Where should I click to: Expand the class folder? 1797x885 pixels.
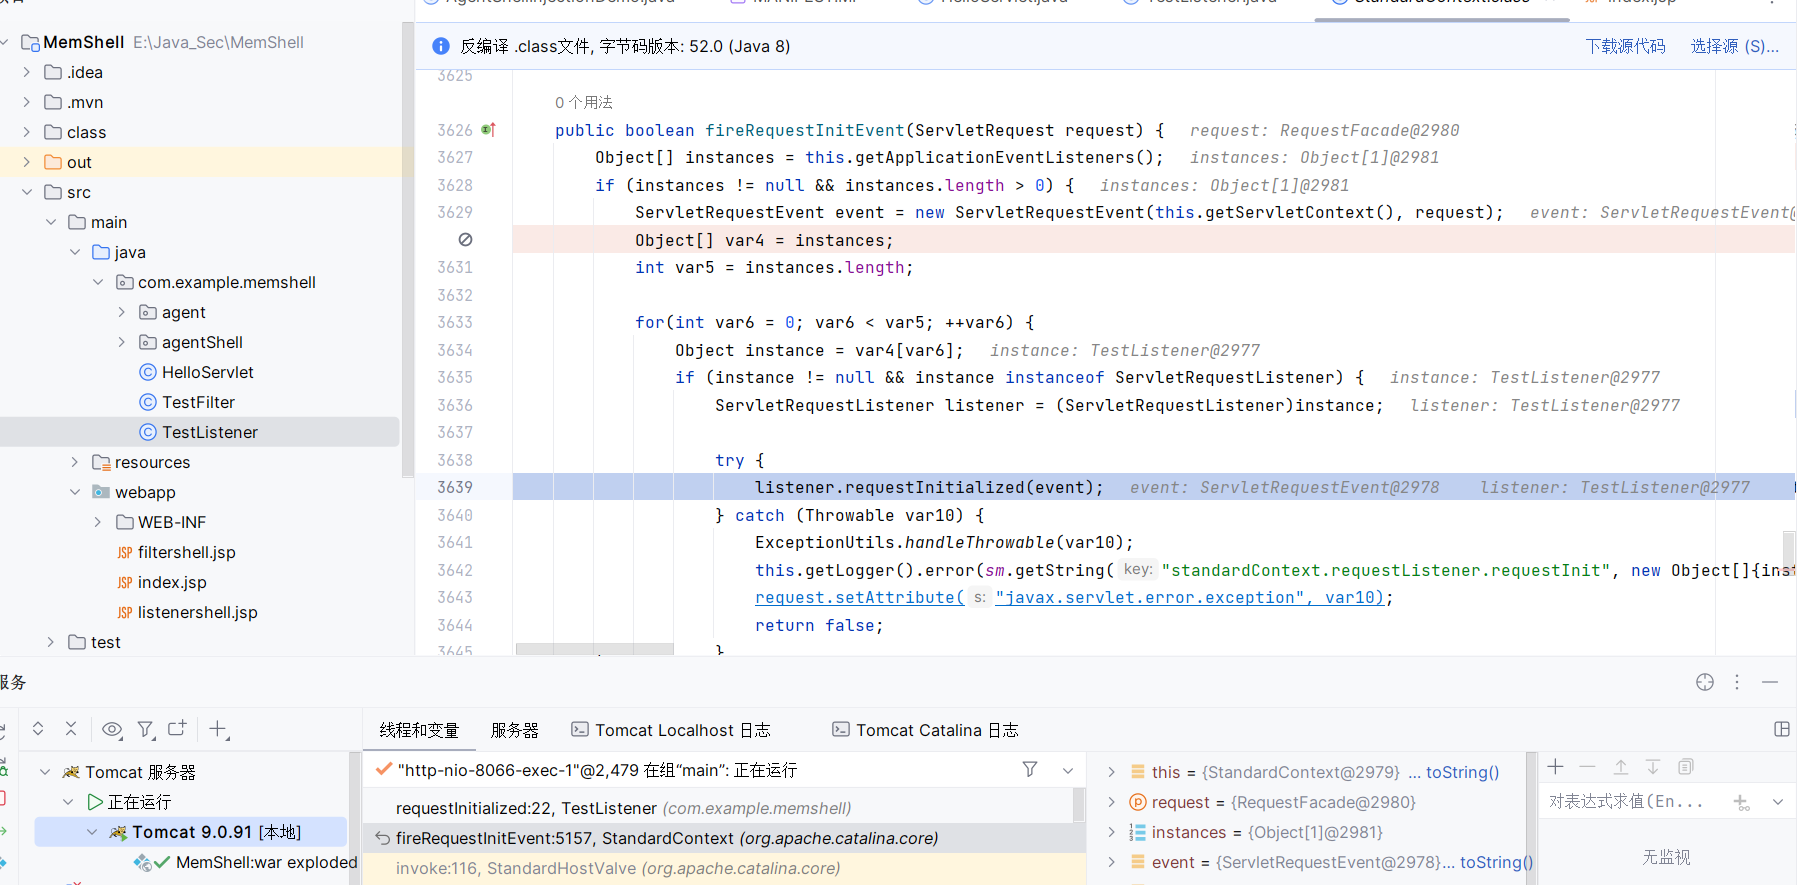coord(27,132)
